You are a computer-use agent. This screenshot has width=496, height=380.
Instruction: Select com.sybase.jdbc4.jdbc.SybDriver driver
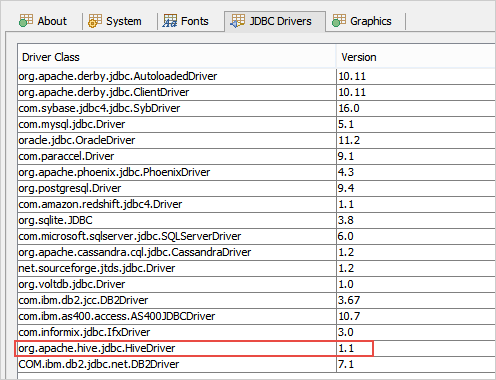pos(257,108)
